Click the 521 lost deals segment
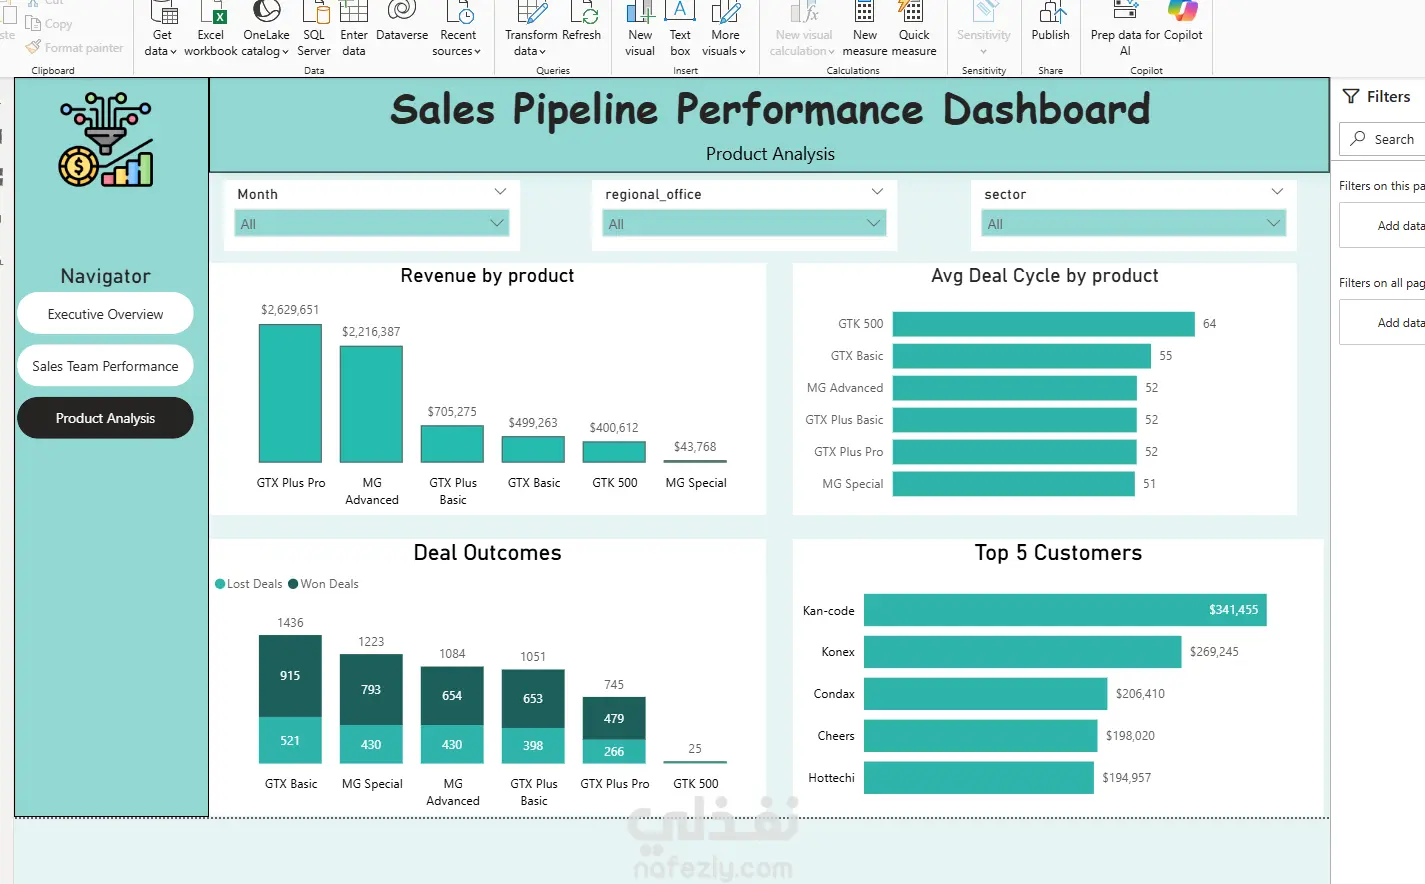Screen dimensions: 1425x884 click(290, 740)
